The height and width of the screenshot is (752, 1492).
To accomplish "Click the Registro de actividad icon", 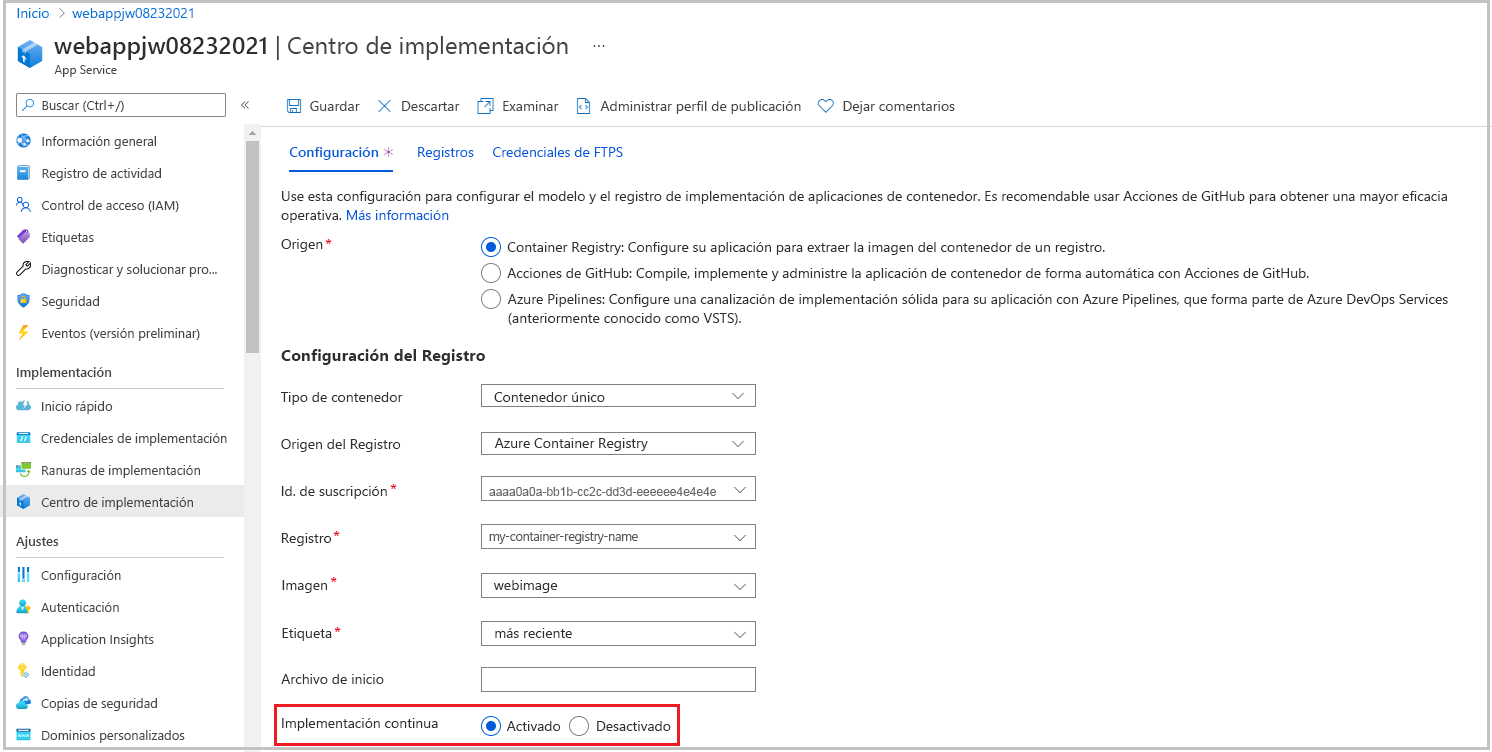I will pos(24,173).
